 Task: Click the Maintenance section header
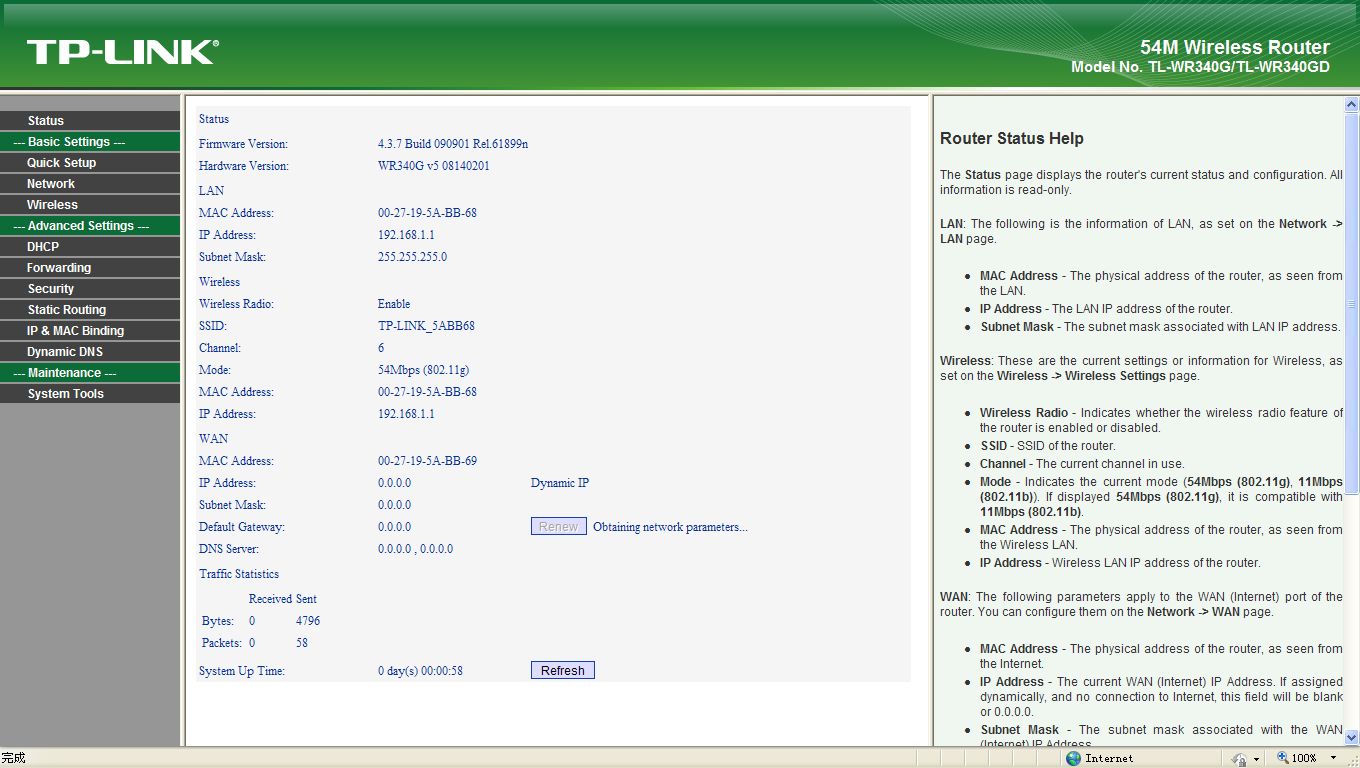click(90, 372)
